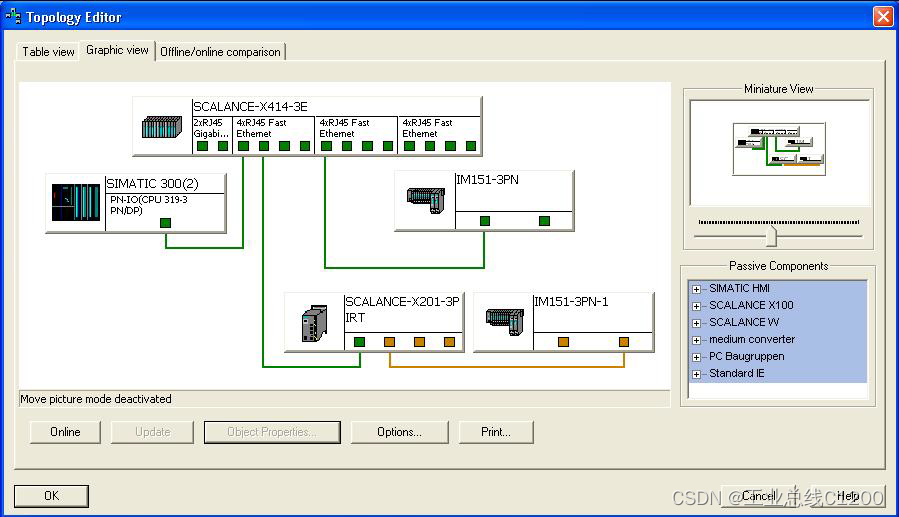Screen dimensions: 899x517
Task: Click the PN-IO(CPU 319-3 PN/DP) label
Action: click(148, 205)
